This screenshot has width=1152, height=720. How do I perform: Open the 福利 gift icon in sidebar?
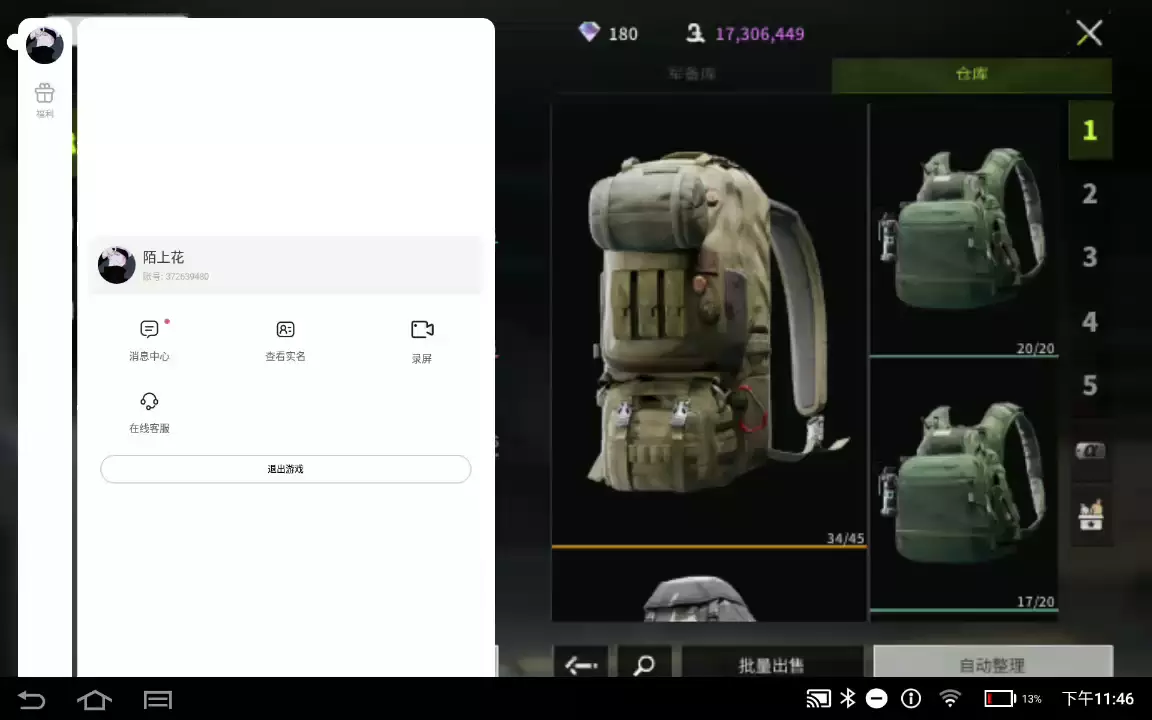(44, 99)
